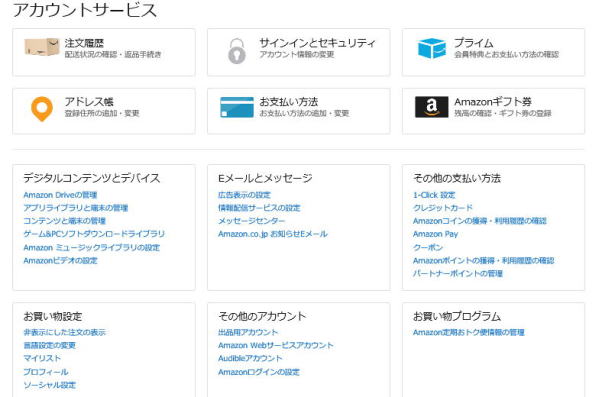Image resolution: width=602 pixels, height=397 pixels.
Task: Click the orange location pin icon
Action: coord(42,109)
